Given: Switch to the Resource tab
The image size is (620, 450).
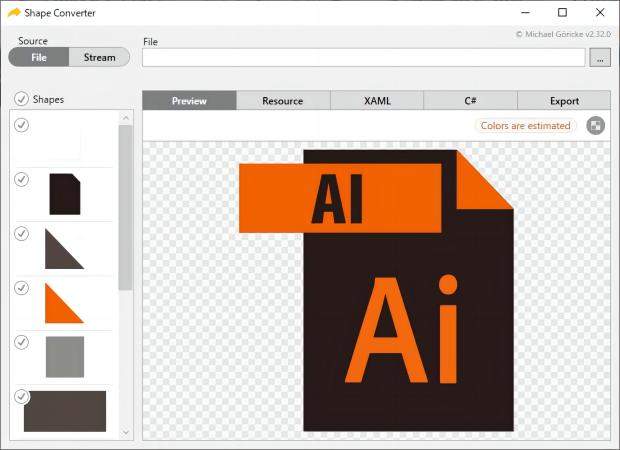Looking at the screenshot, I should tap(283, 101).
